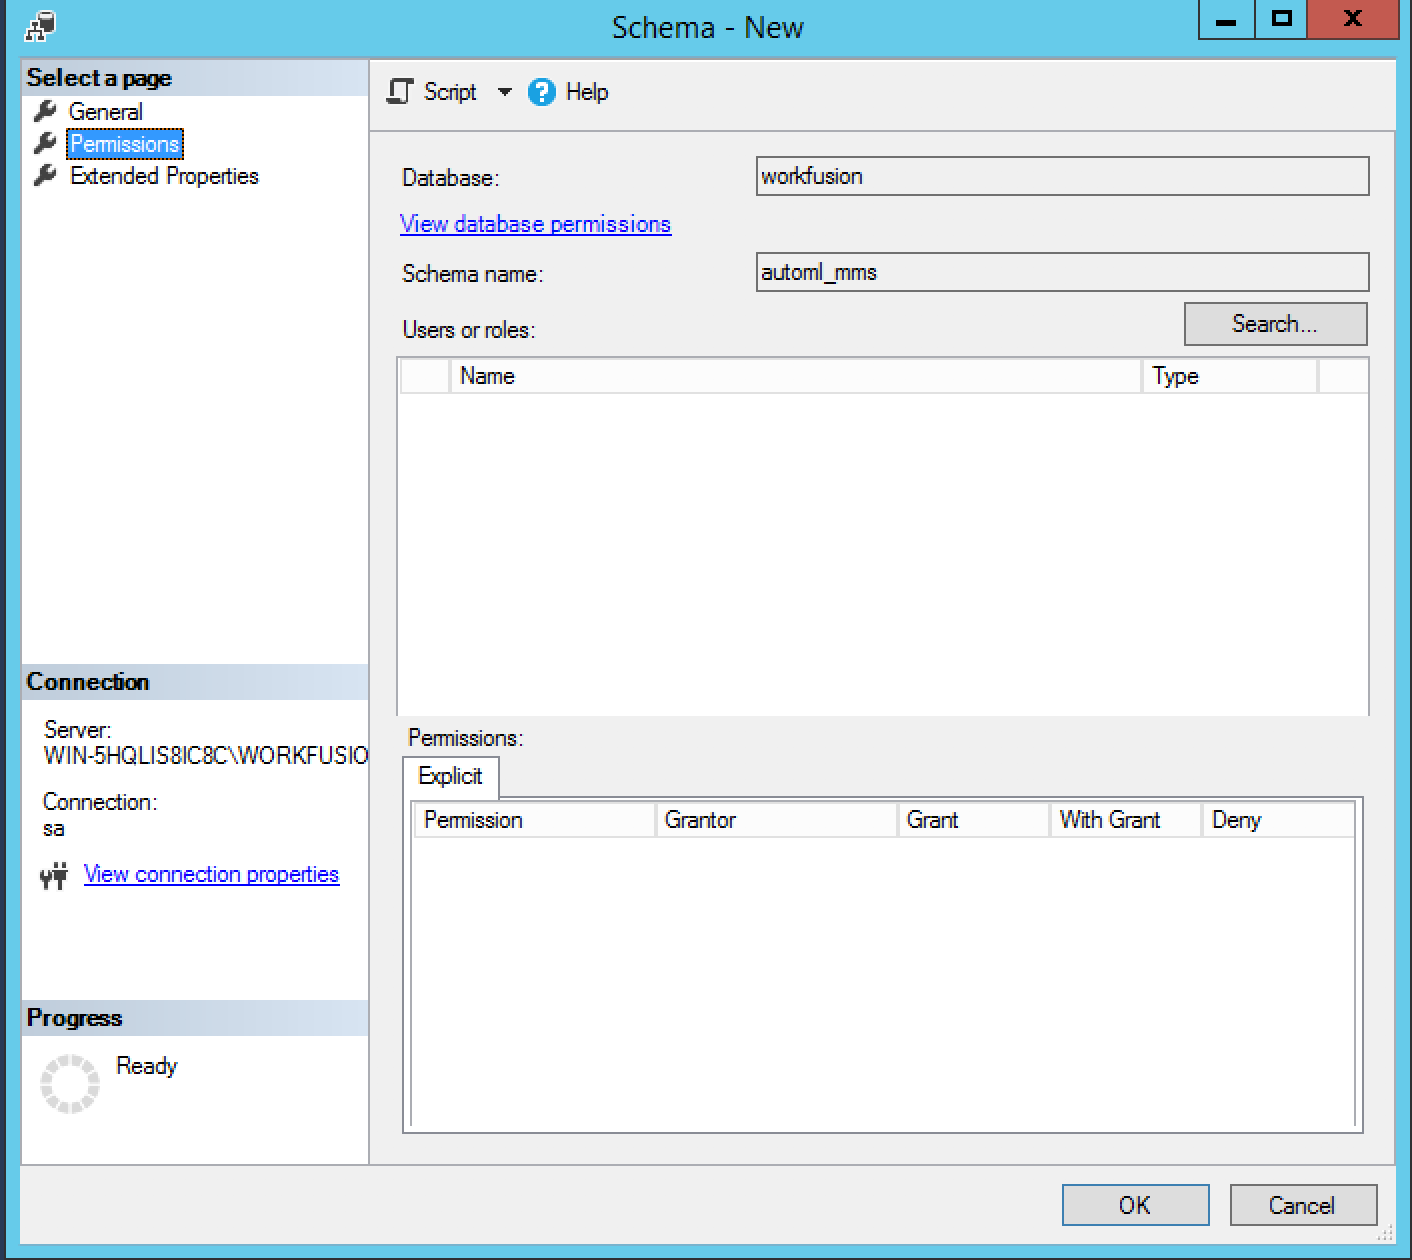This screenshot has width=1412, height=1260.
Task: Click the Schema name field automl_mms
Action: 1062,272
